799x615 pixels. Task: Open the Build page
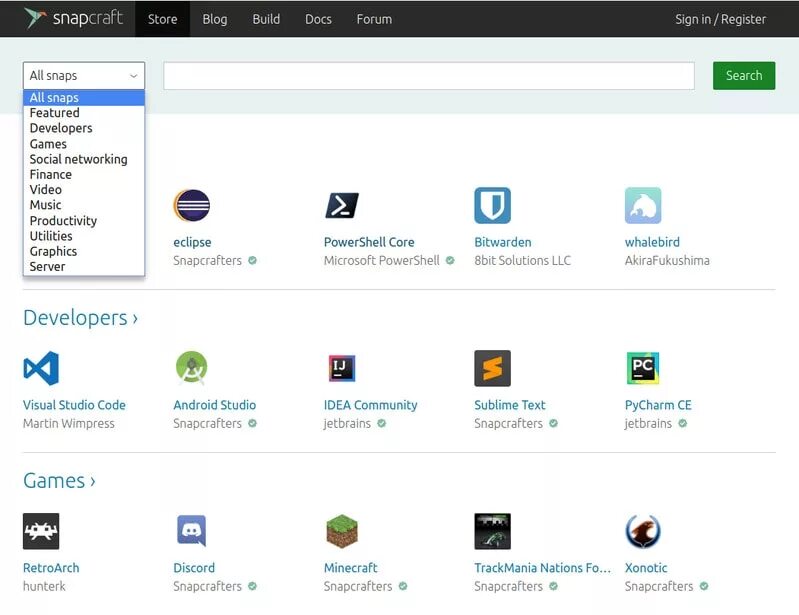pos(266,19)
